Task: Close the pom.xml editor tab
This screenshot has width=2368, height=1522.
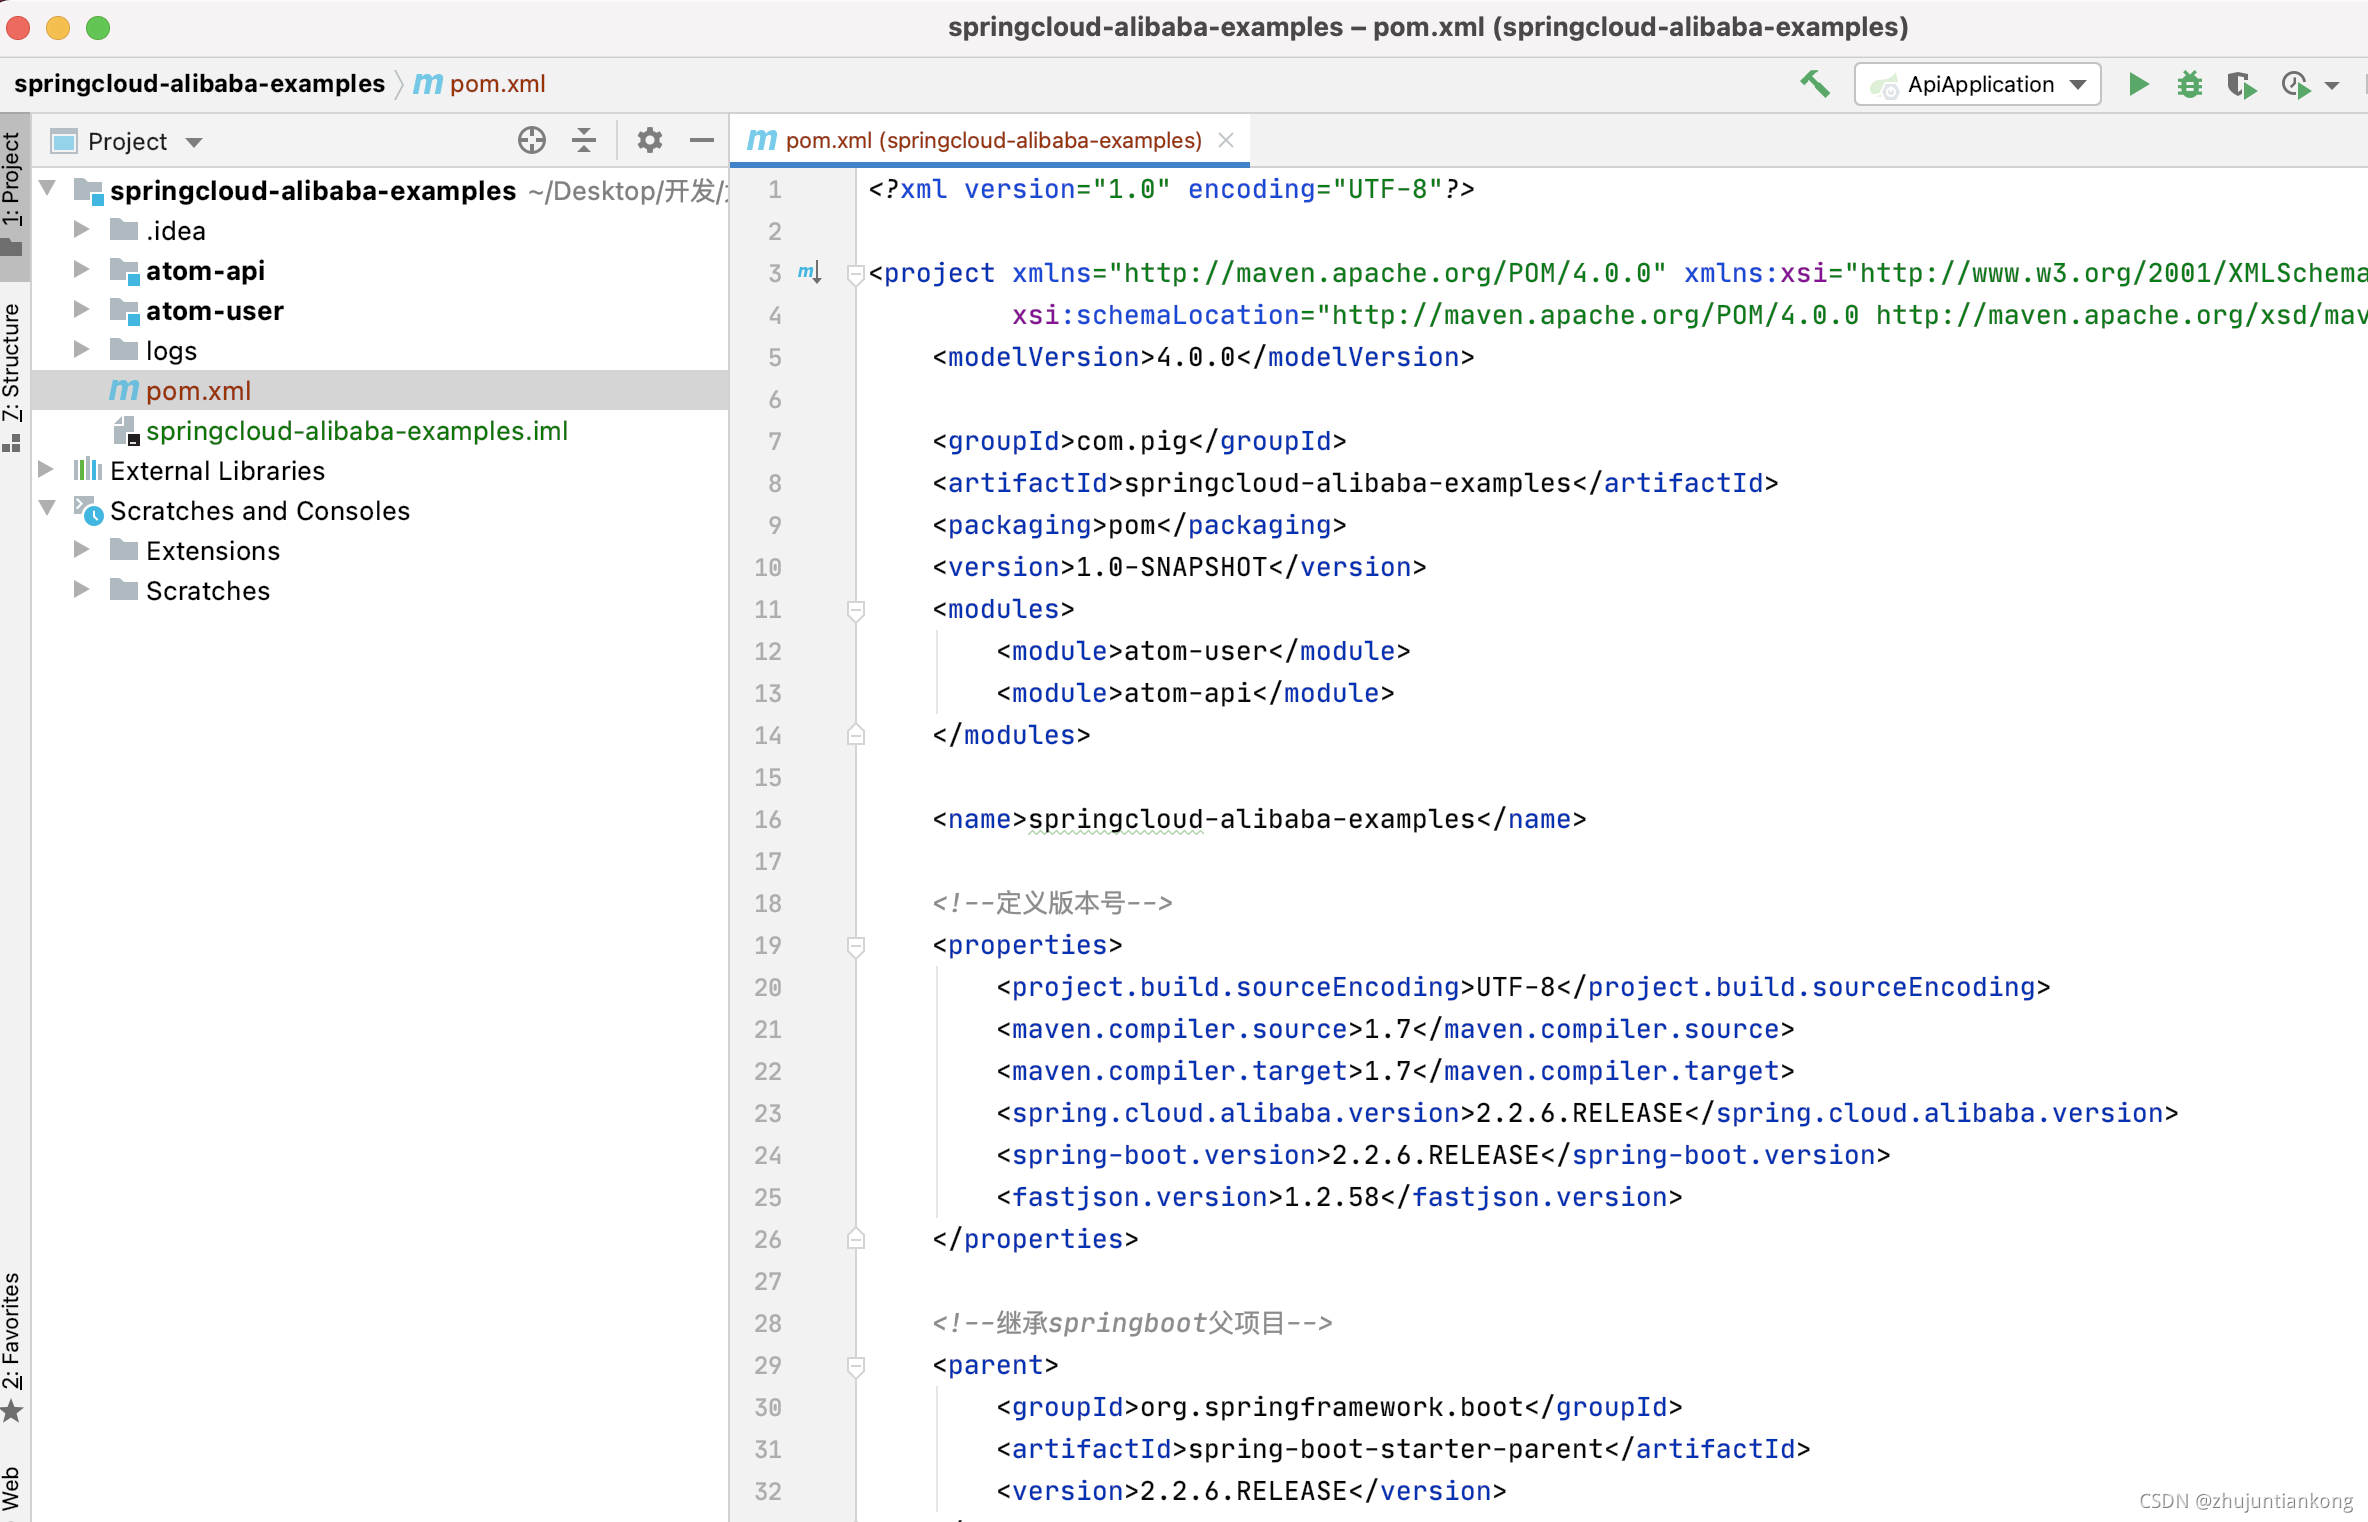Action: pyautogui.click(x=1226, y=140)
